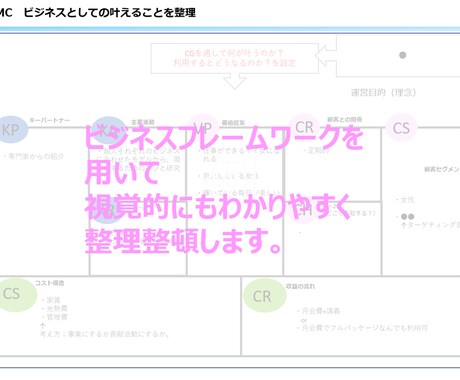Select the 女性 customer segment bullet

405,200
